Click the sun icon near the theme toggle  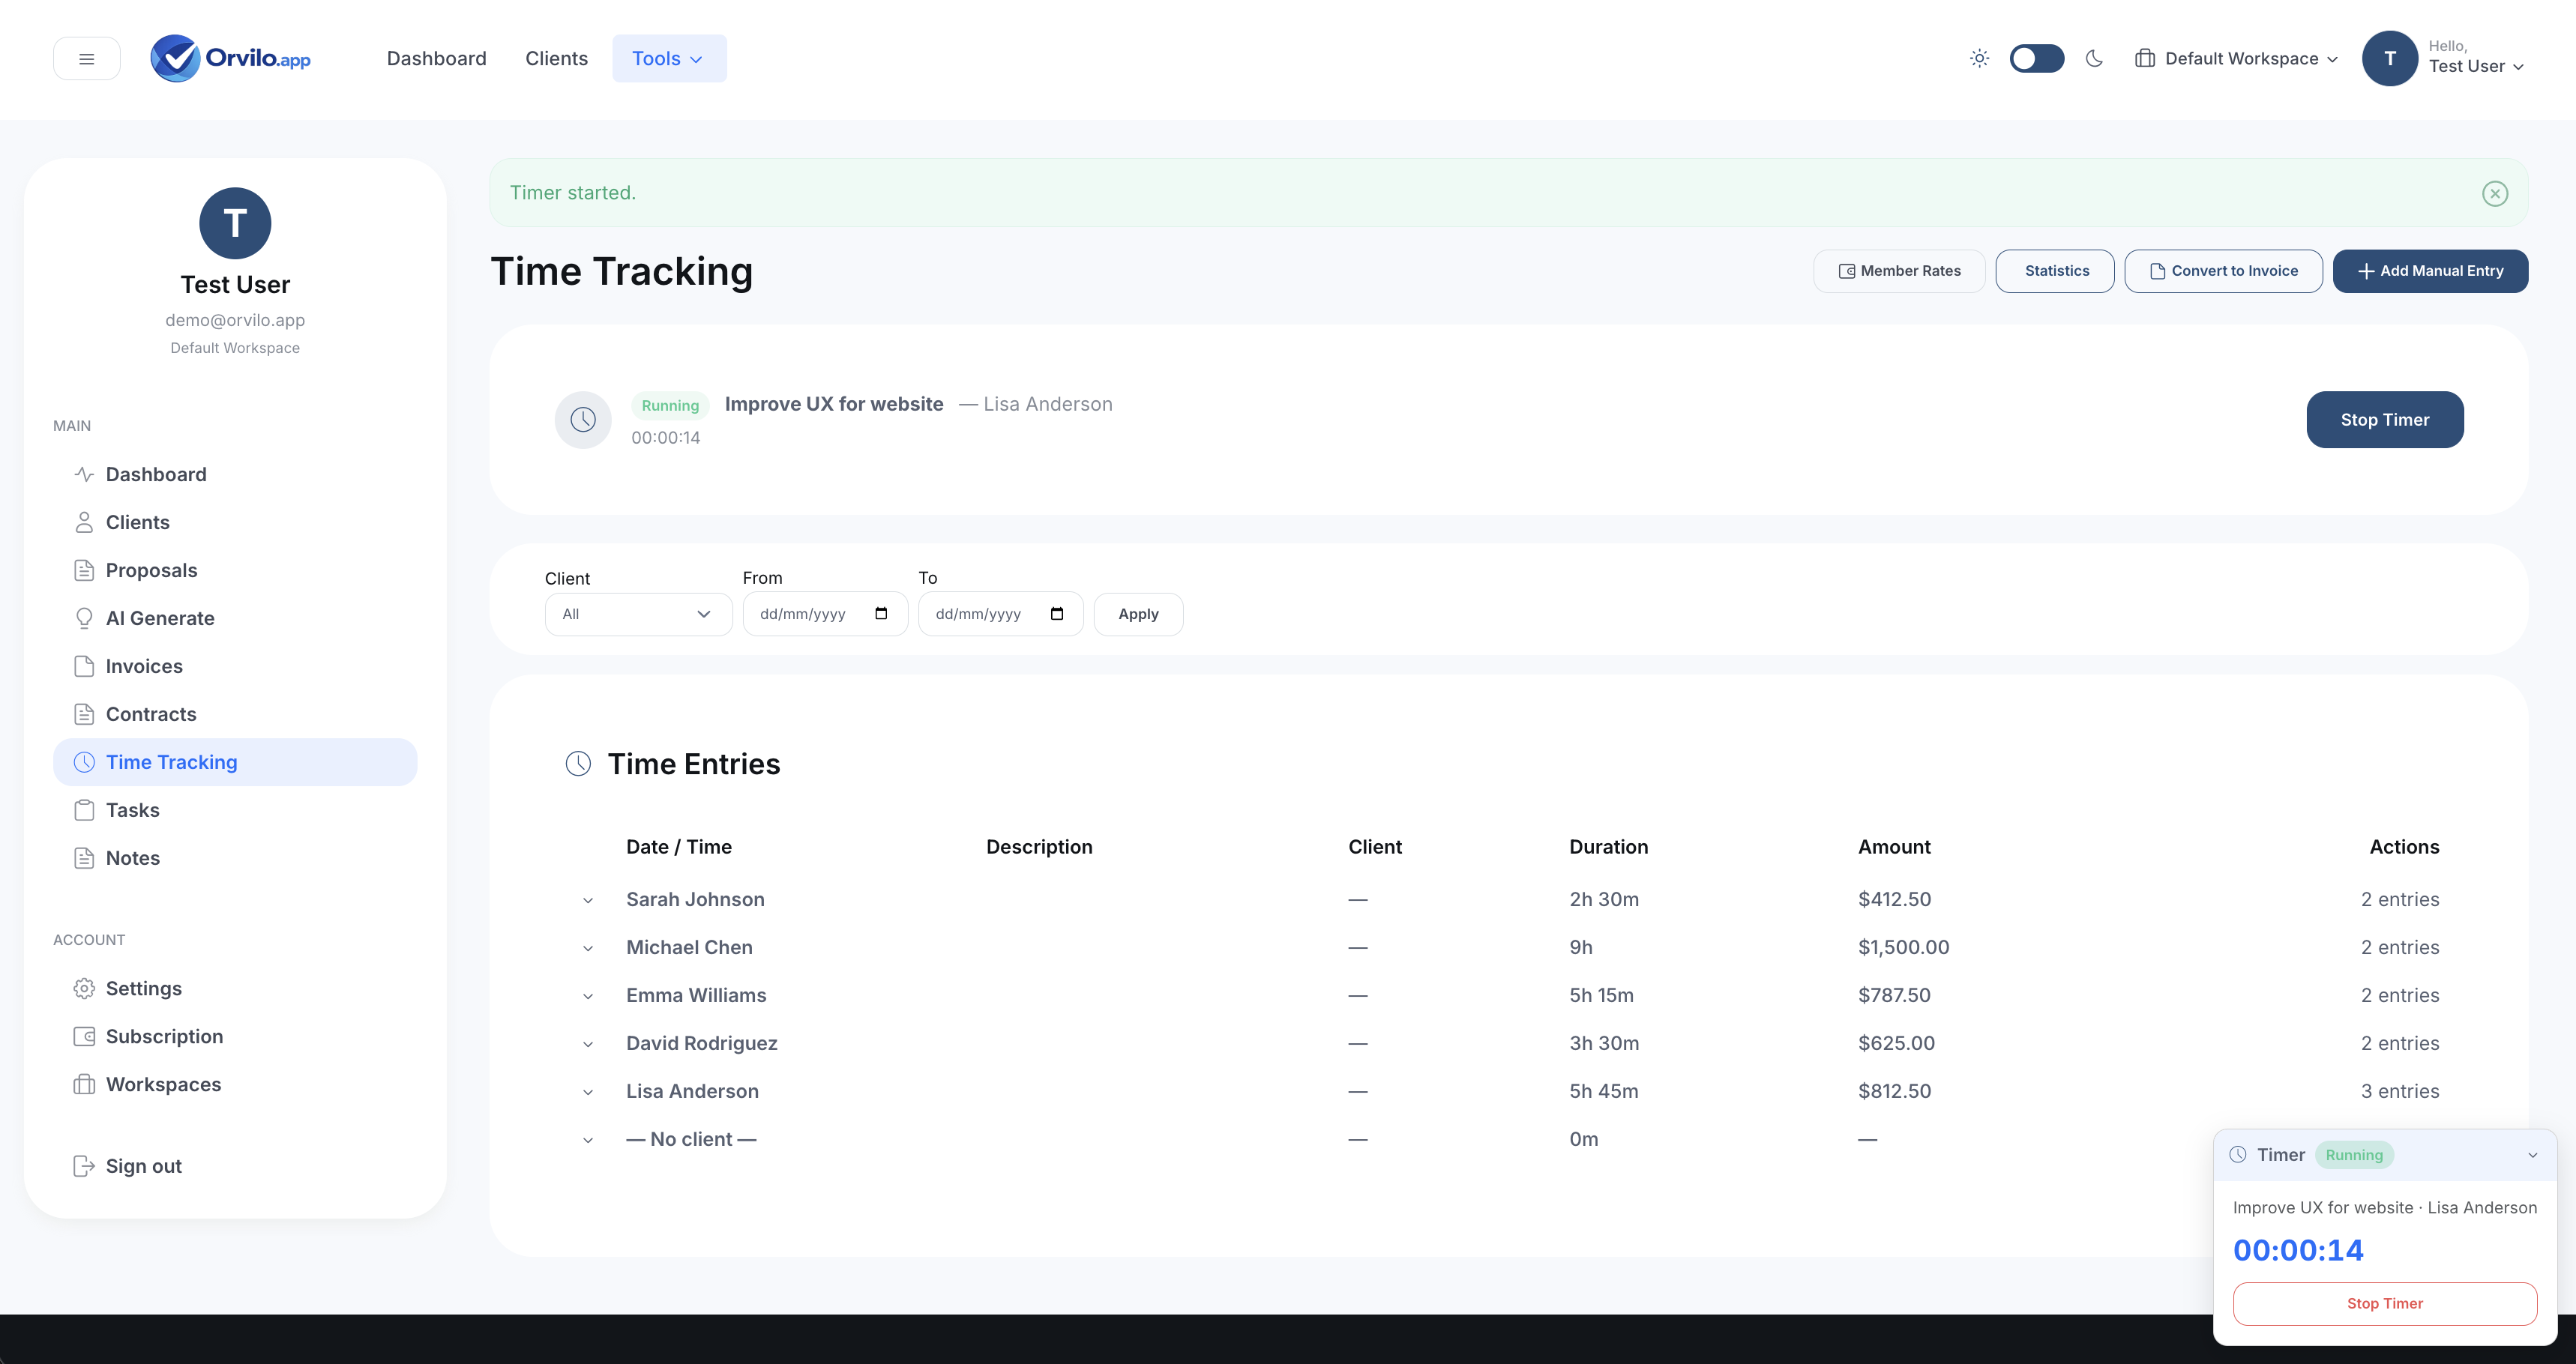(1979, 58)
